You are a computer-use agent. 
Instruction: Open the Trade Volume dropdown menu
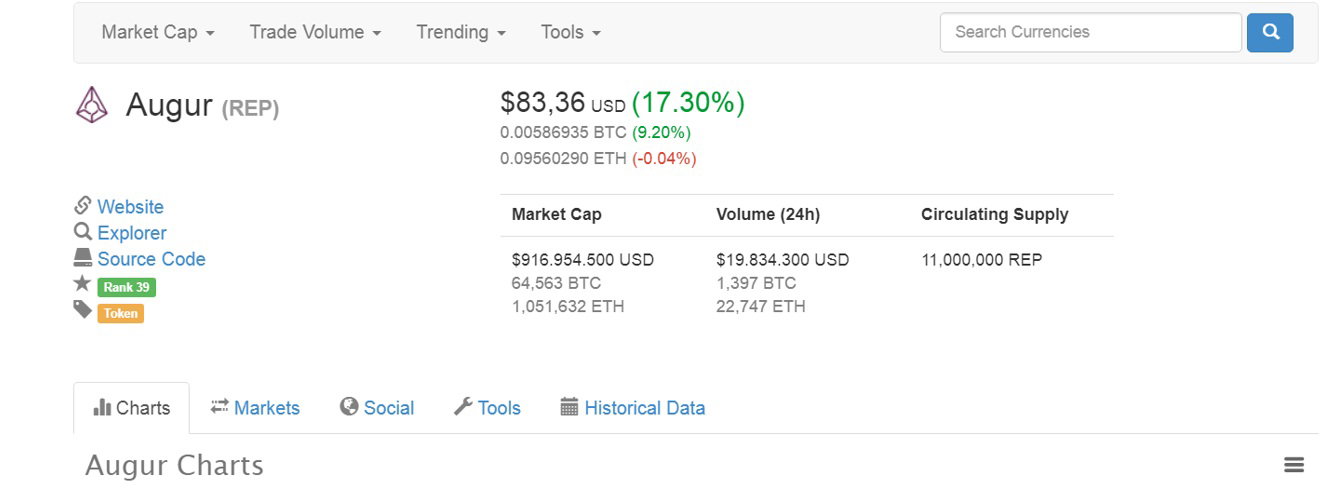tap(315, 32)
